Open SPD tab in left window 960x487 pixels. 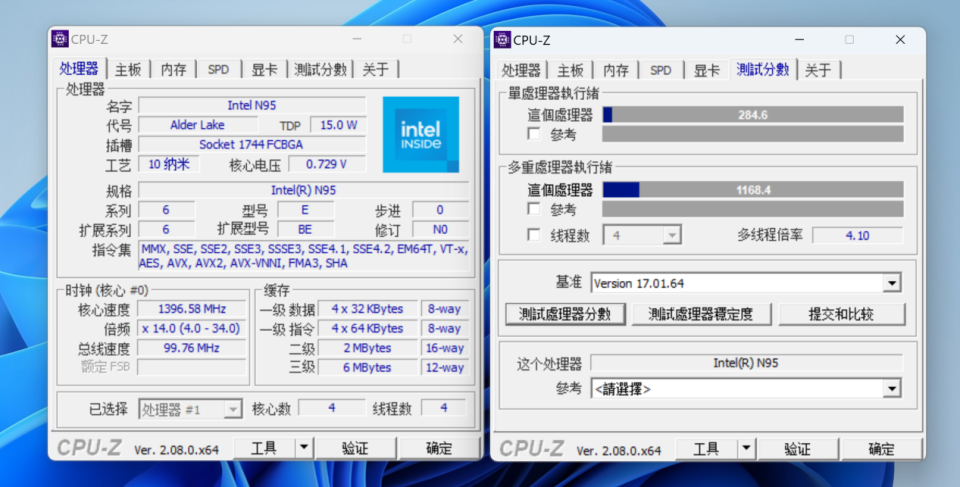219,69
